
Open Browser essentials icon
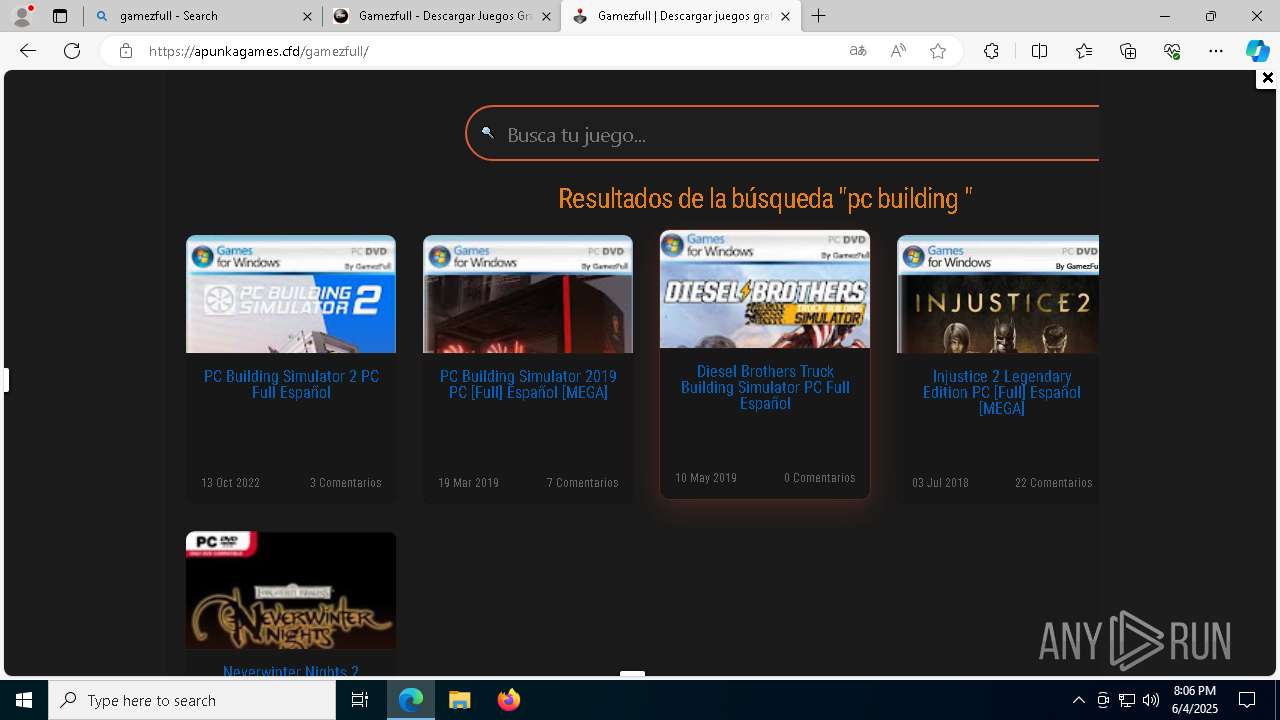coord(1172,51)
